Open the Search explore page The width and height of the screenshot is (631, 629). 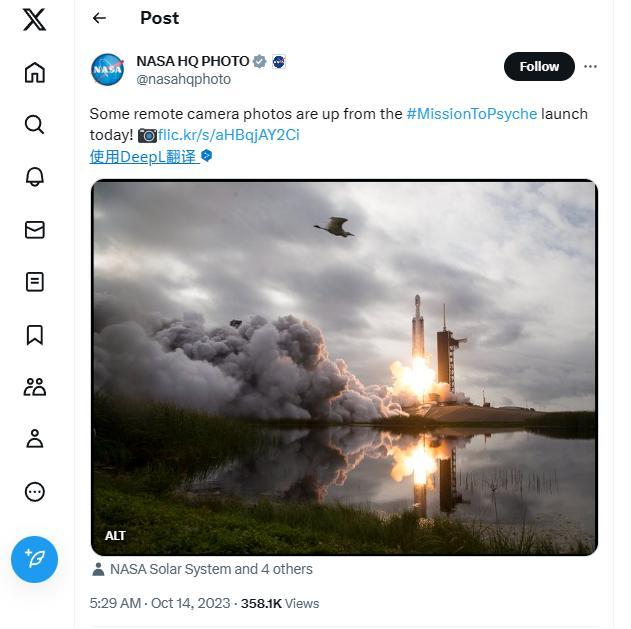tap(34, 124)
